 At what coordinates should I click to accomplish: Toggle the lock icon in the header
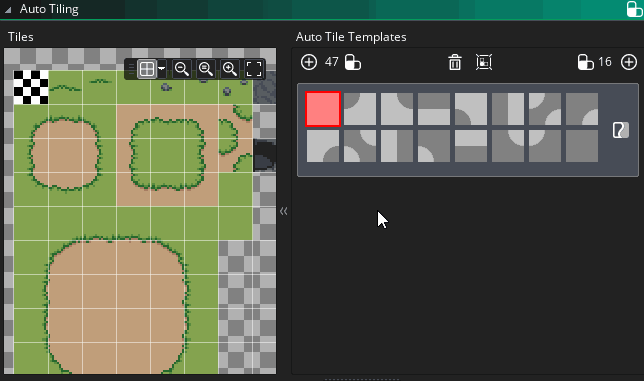coord(635,9)
